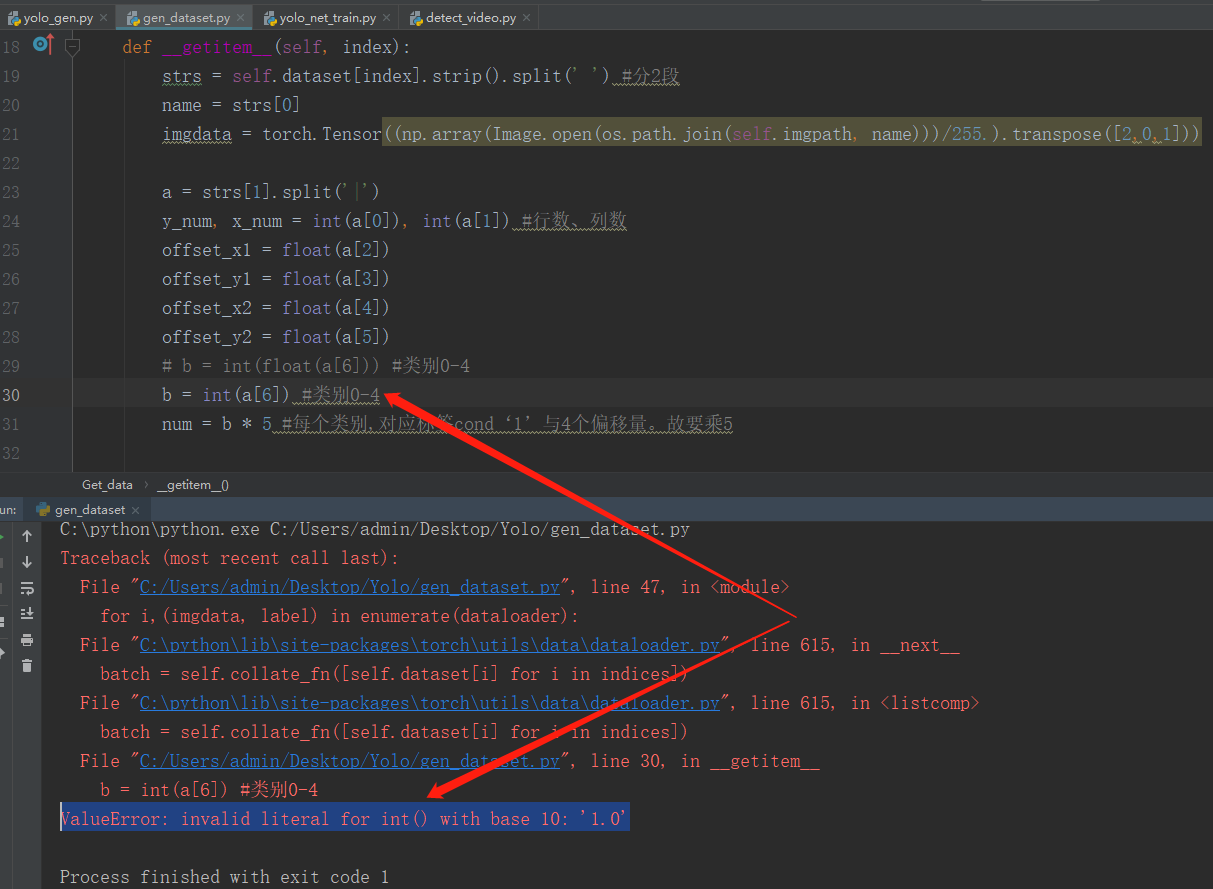Open gen_dataset.py link at line 47 traceback

point(349,588)
